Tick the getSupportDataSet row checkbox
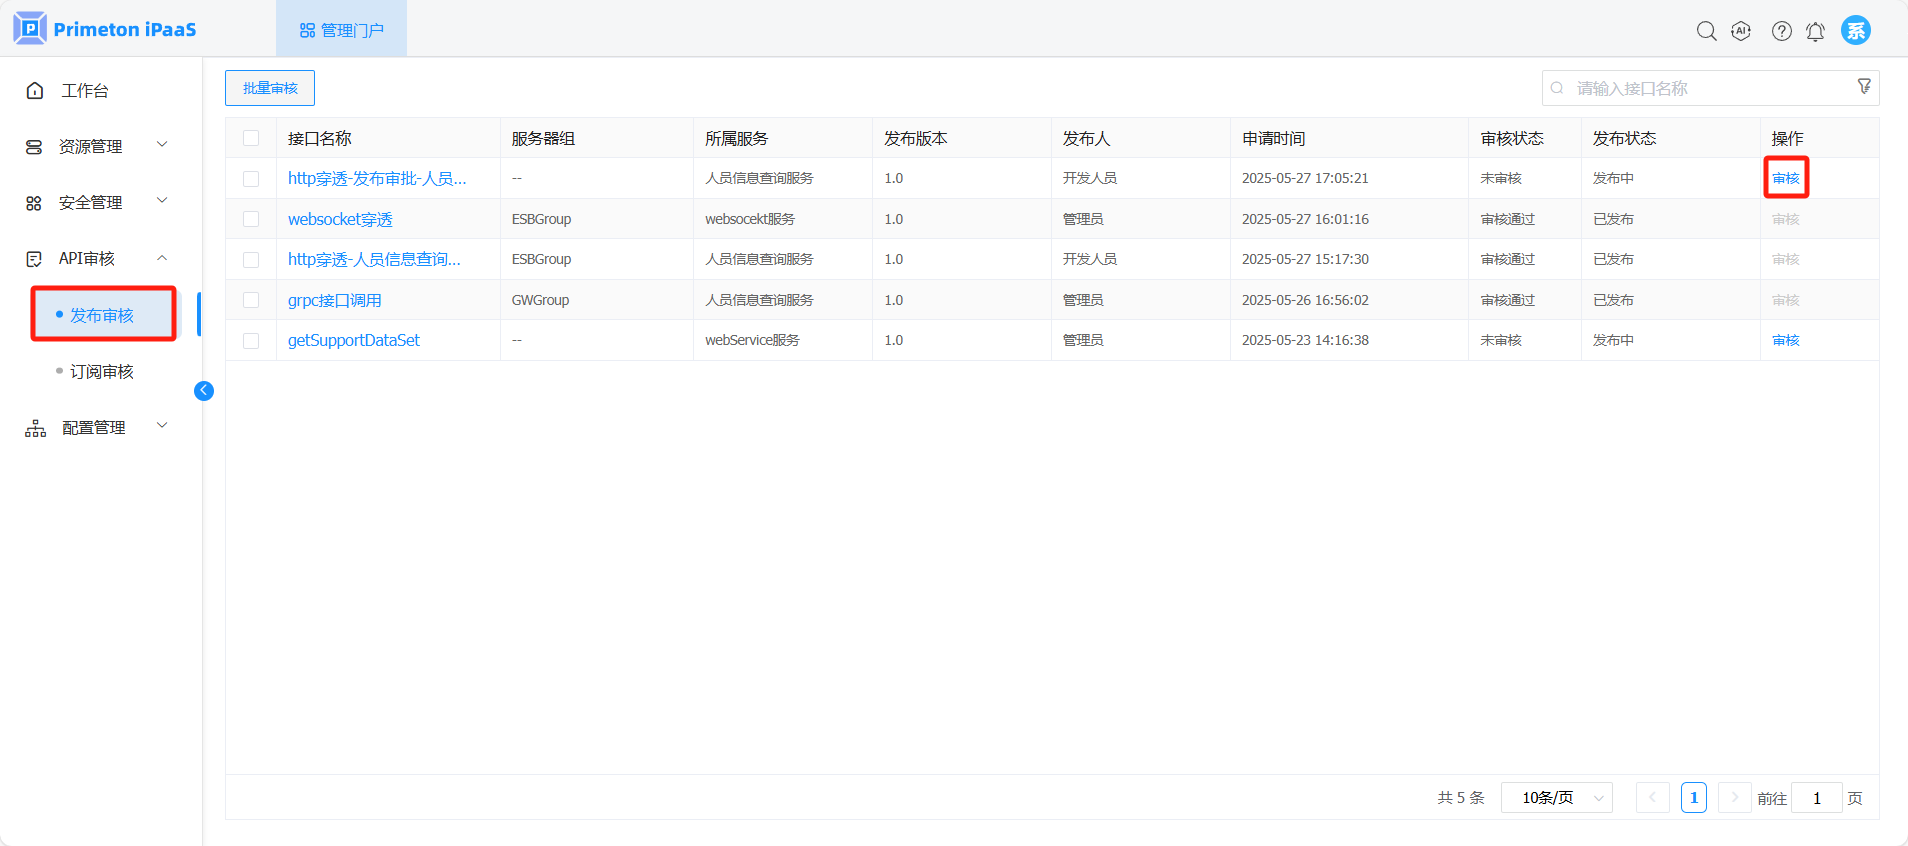Screen dimensions: 1908x846 [x=251, y=341]
